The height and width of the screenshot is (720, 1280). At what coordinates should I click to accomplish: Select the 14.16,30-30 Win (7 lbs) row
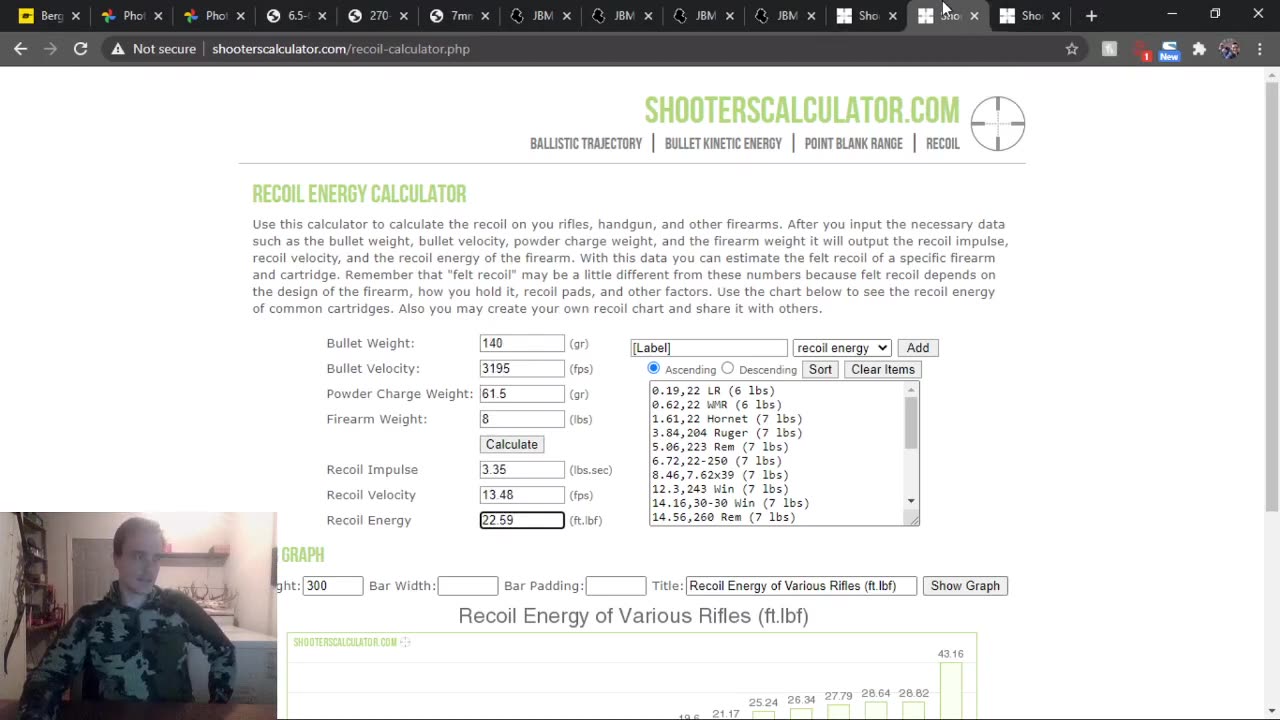click(730, 503)
